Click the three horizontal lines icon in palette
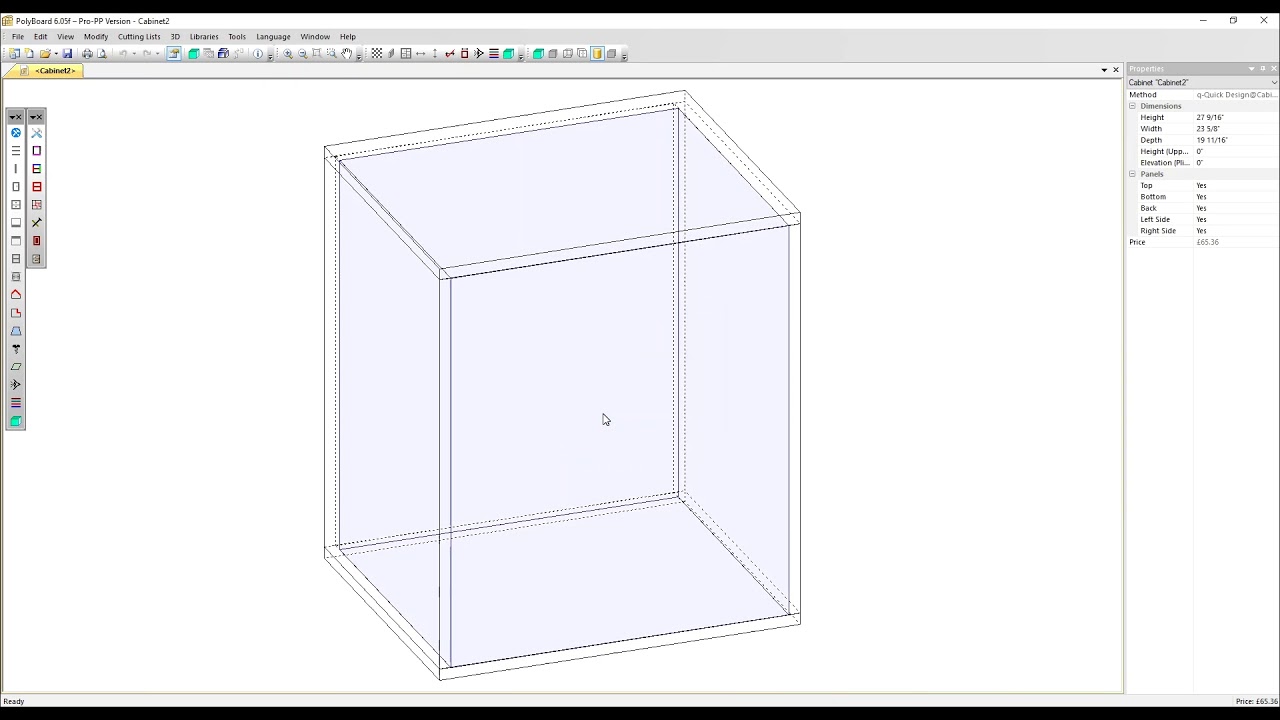 16,151
